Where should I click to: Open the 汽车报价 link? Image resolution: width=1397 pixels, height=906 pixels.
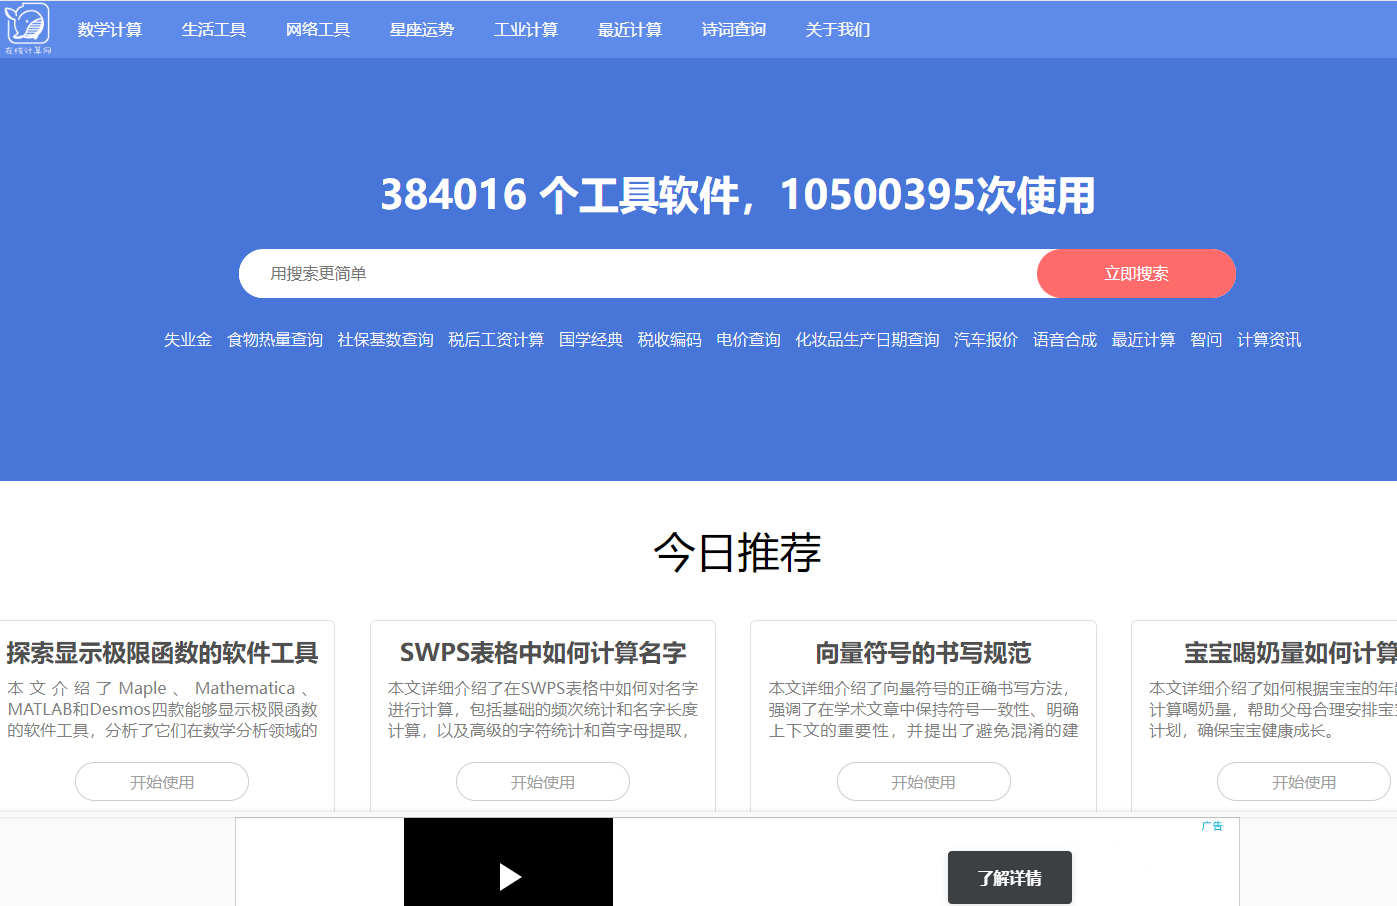tap(986, 340)
